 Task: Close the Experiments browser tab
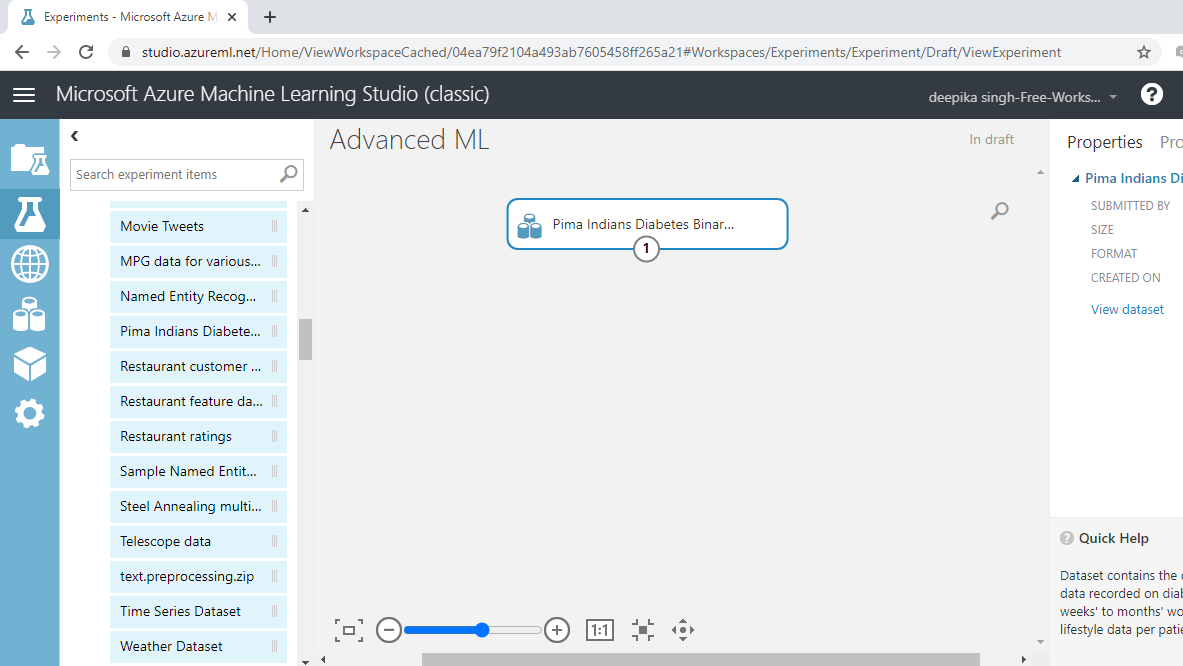(x=232, y=17)
